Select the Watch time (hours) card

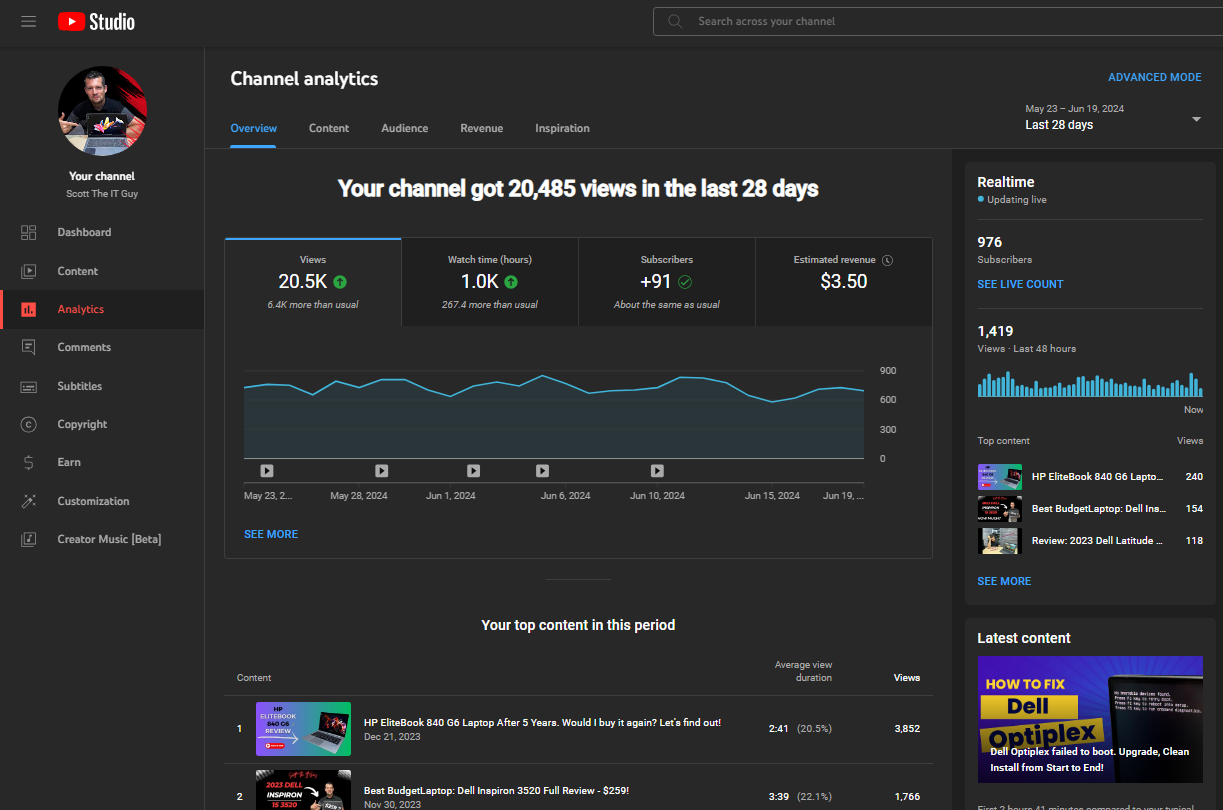(490, 282)
